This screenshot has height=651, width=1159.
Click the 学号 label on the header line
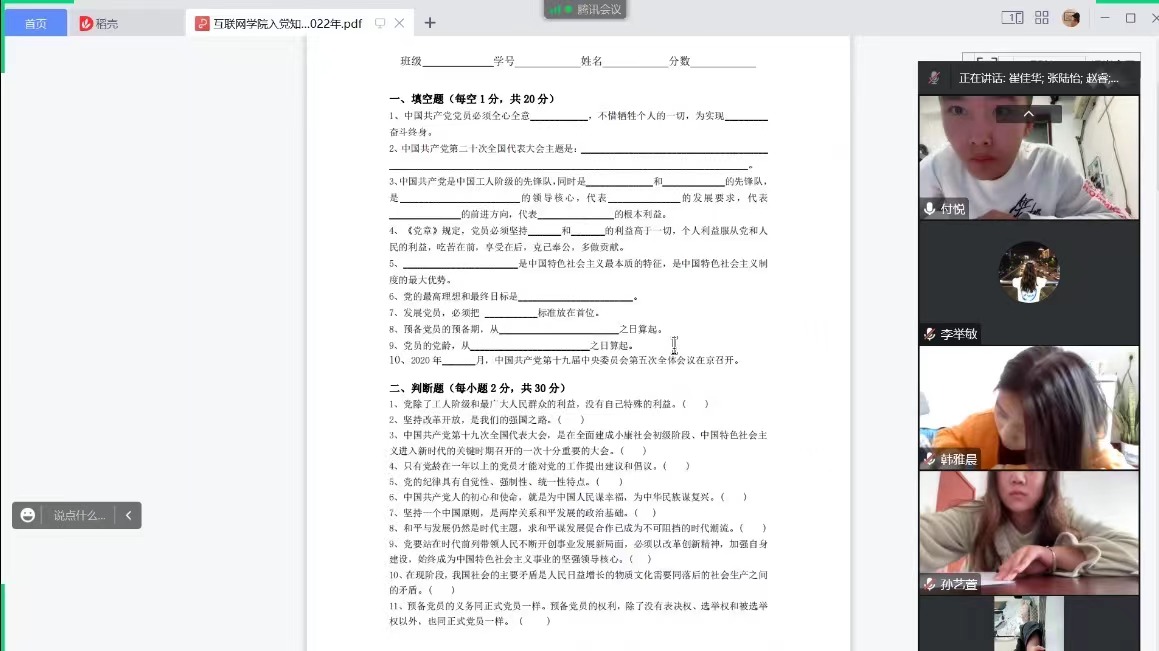click(x=504, y=61)
